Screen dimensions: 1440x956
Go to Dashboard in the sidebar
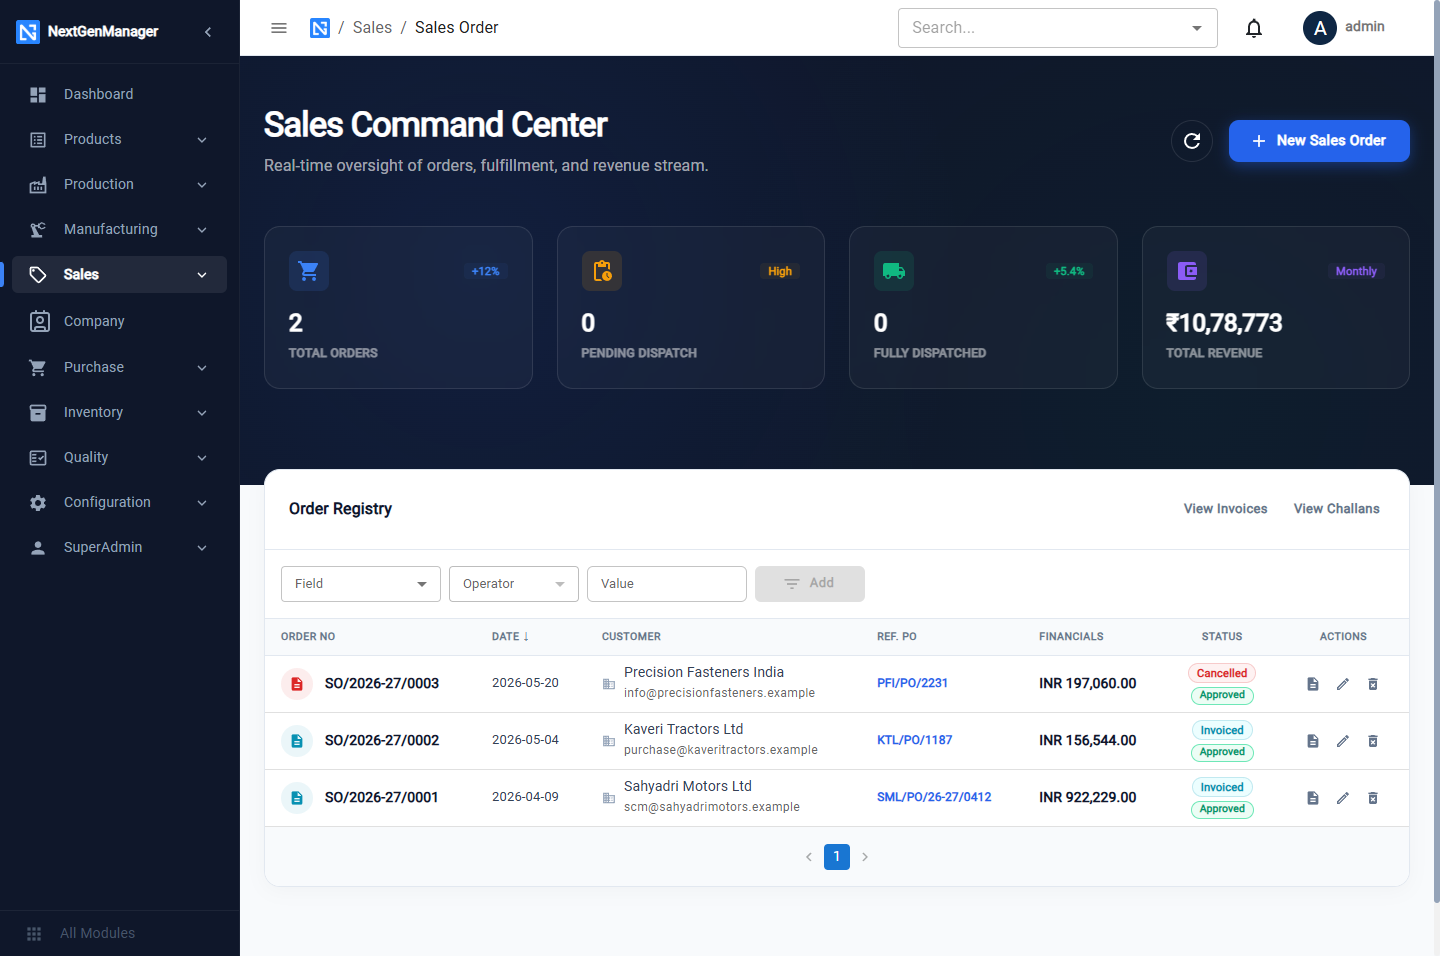[120, 94]
